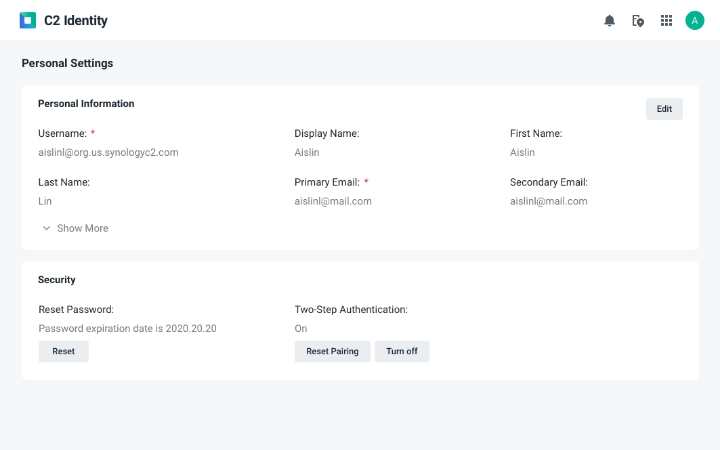Select the Display Name value Aislin

[x=307, y=152]
